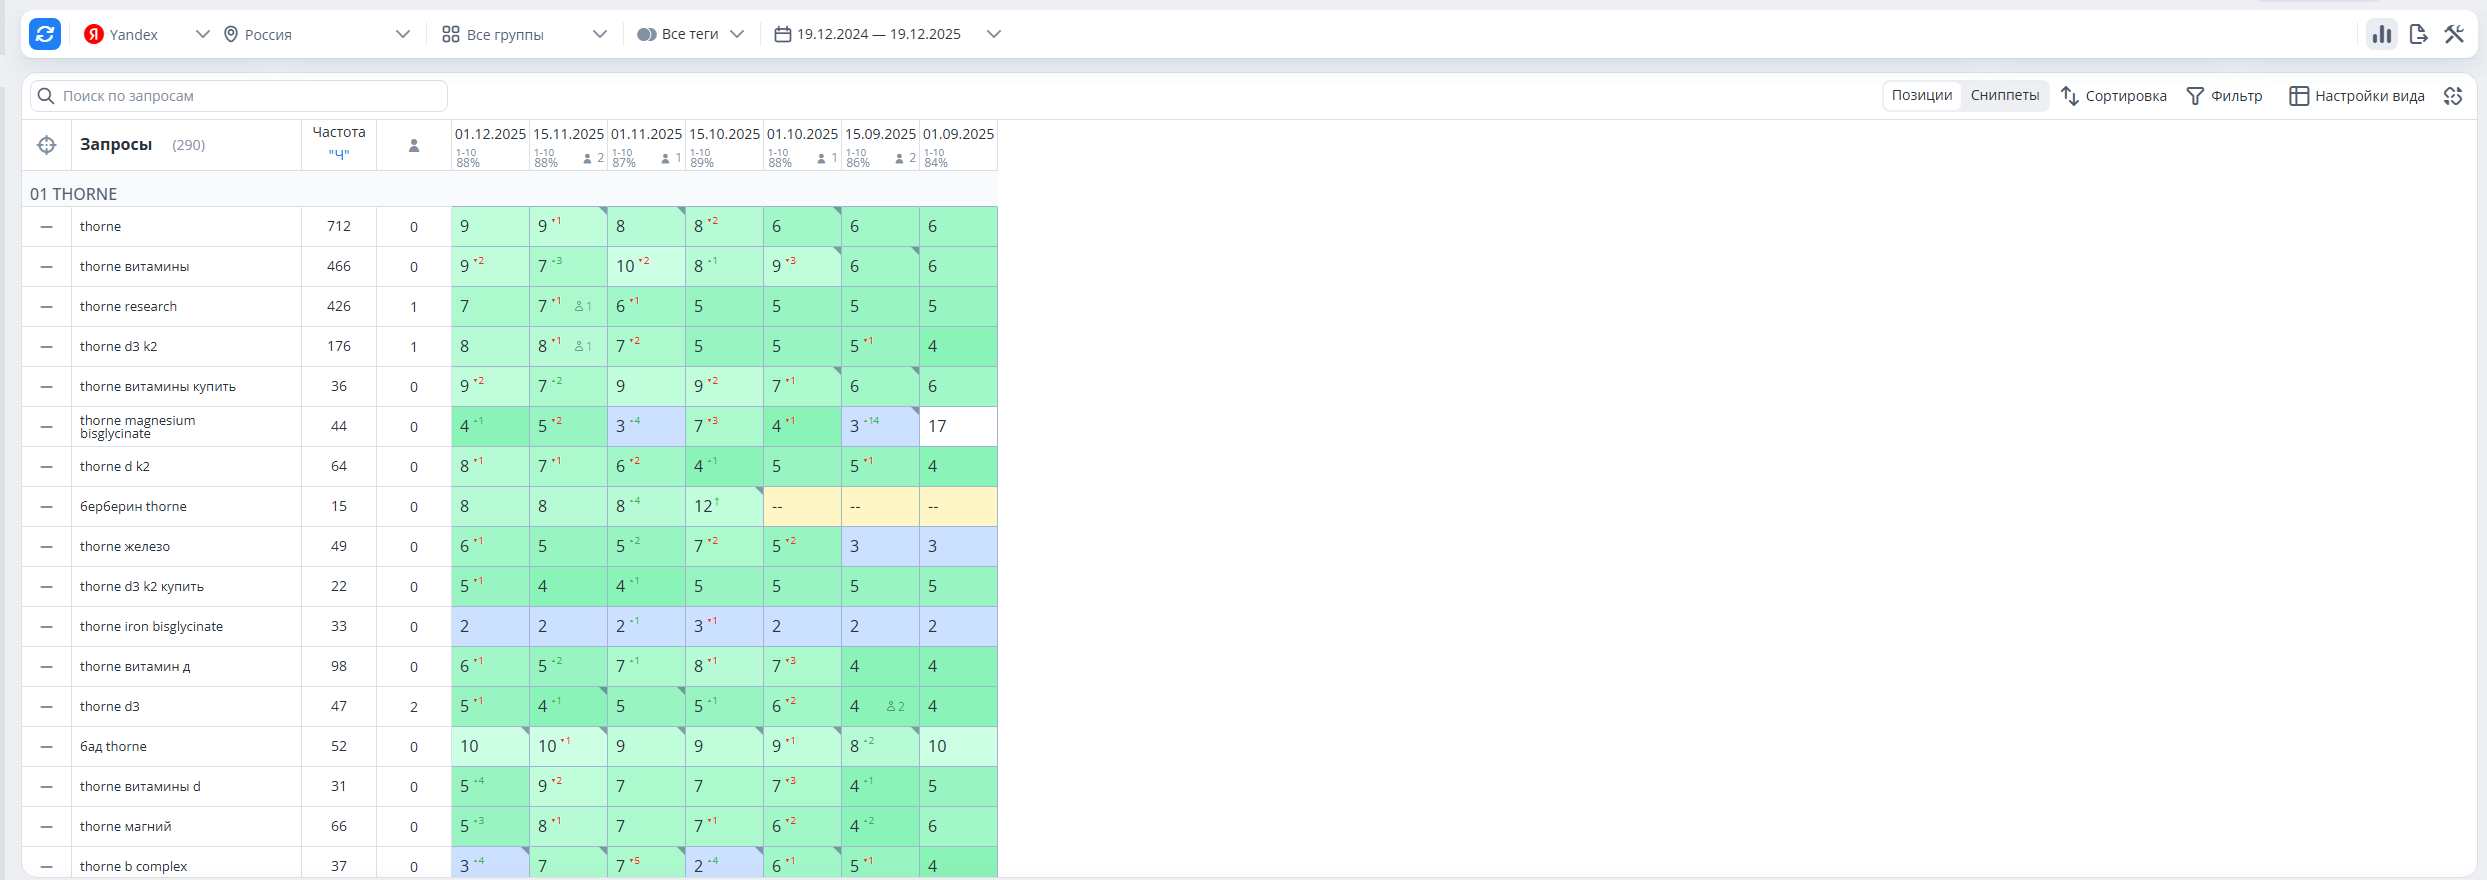
Task: Click the table layout icon for view settings
Action: point(2299,96)
